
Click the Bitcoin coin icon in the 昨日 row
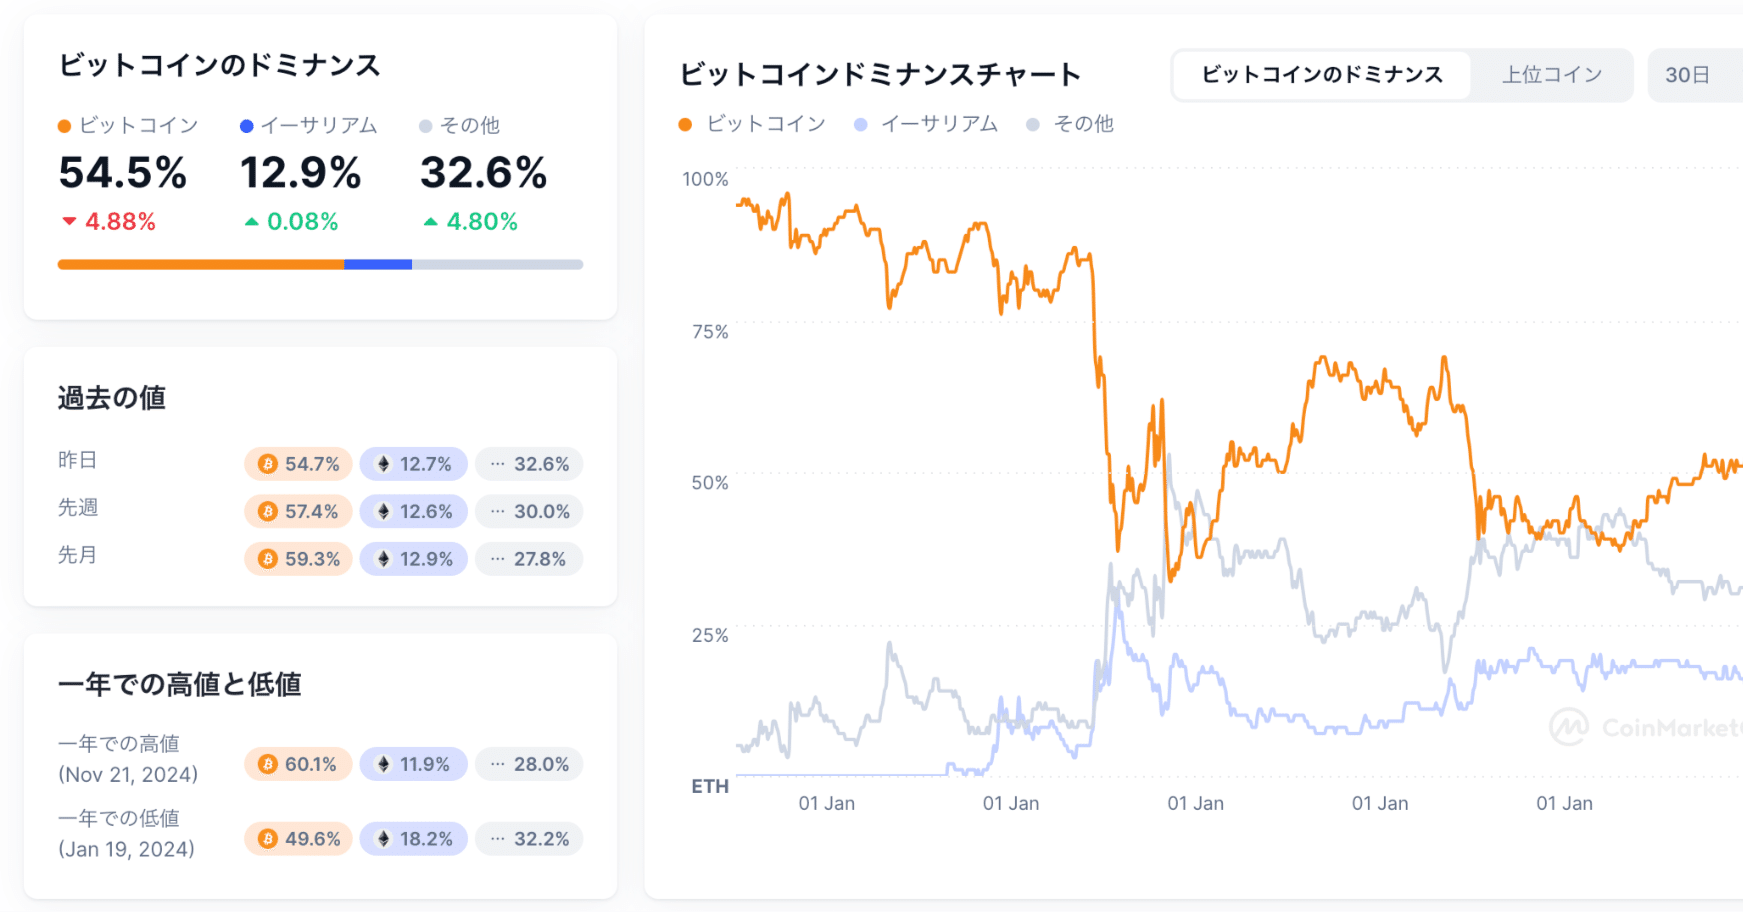268,463
